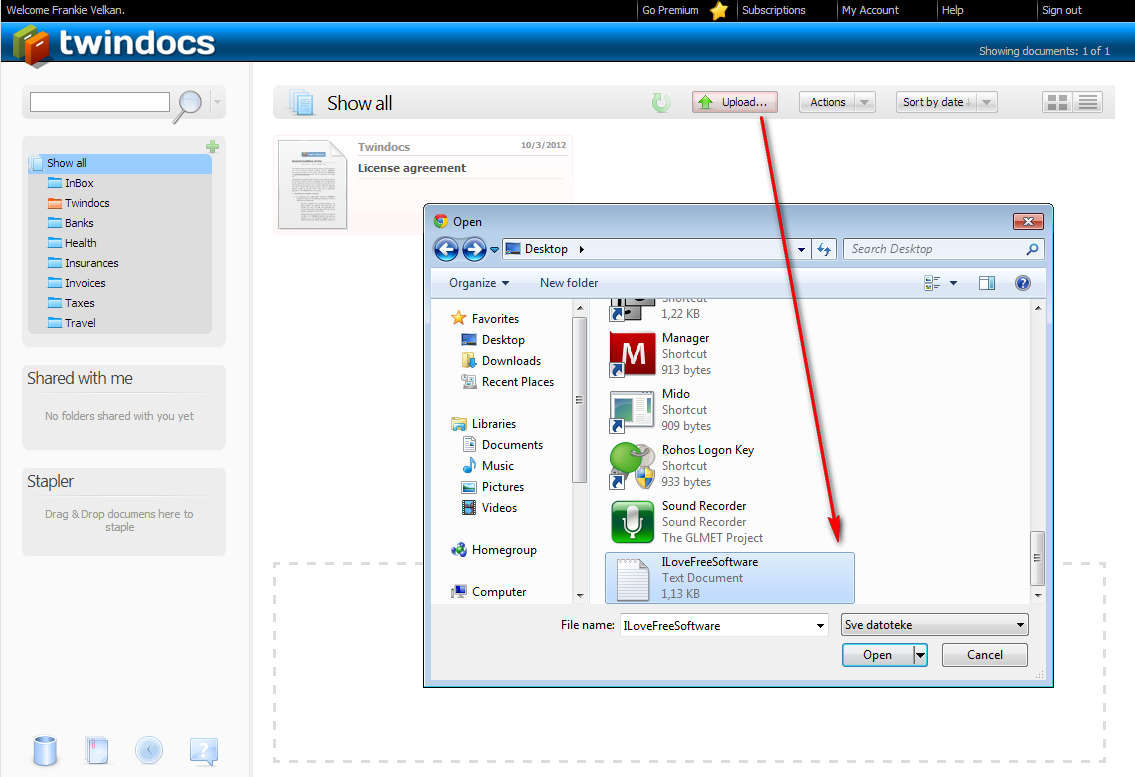Select the Show all folder
The height and width of the screenshot is (777, 1135).
(x=120, y=164)
